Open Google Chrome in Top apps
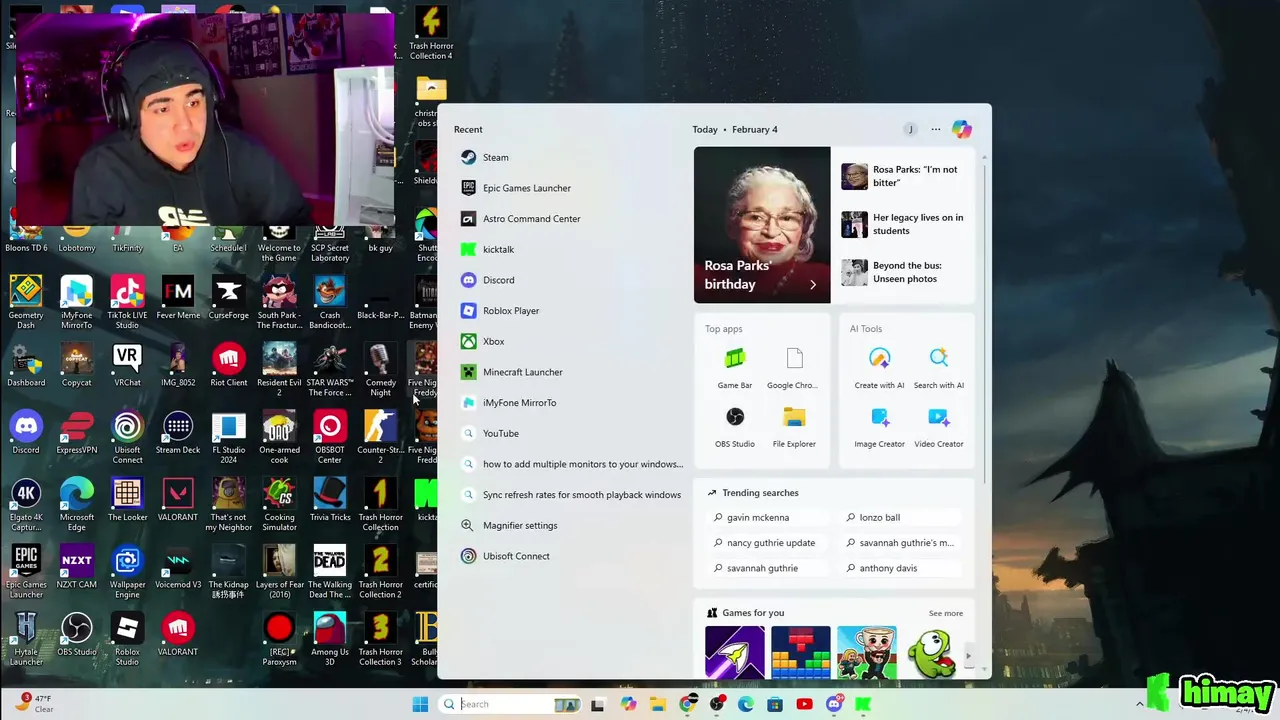This screenshot has height=720, width=1280. (x=794, y=367)
